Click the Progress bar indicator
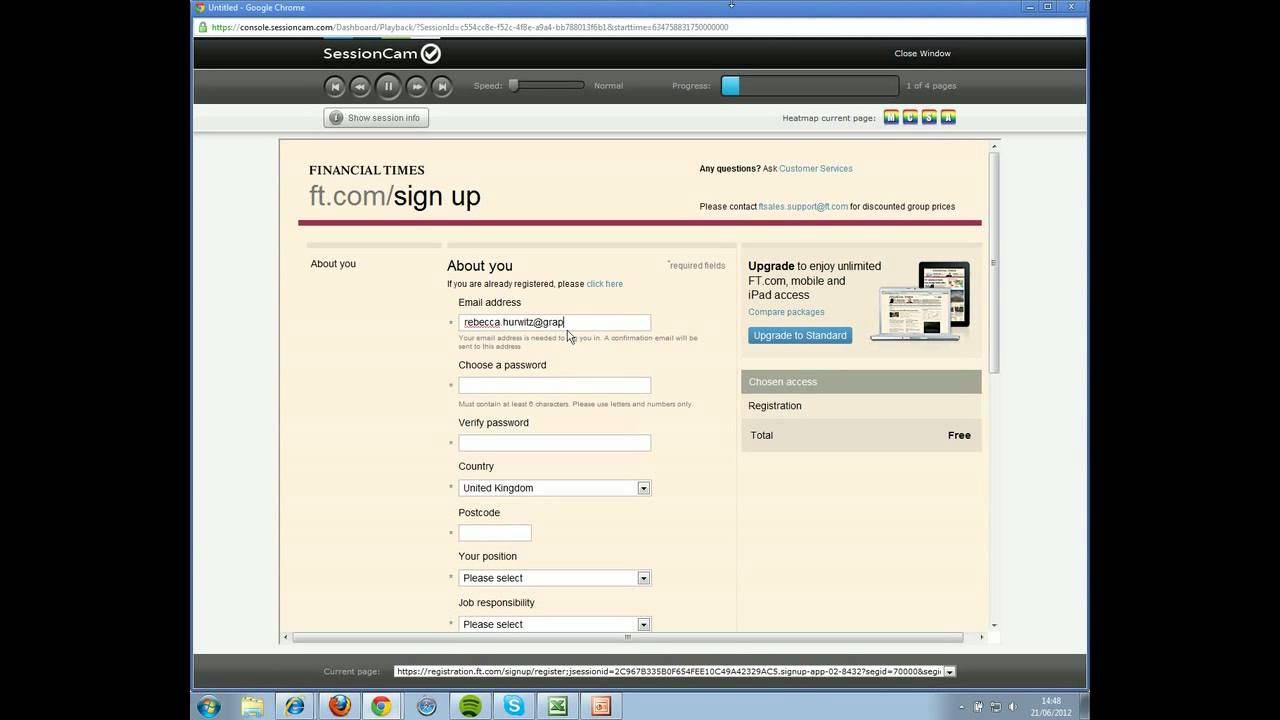 click(x=731, y=86)
